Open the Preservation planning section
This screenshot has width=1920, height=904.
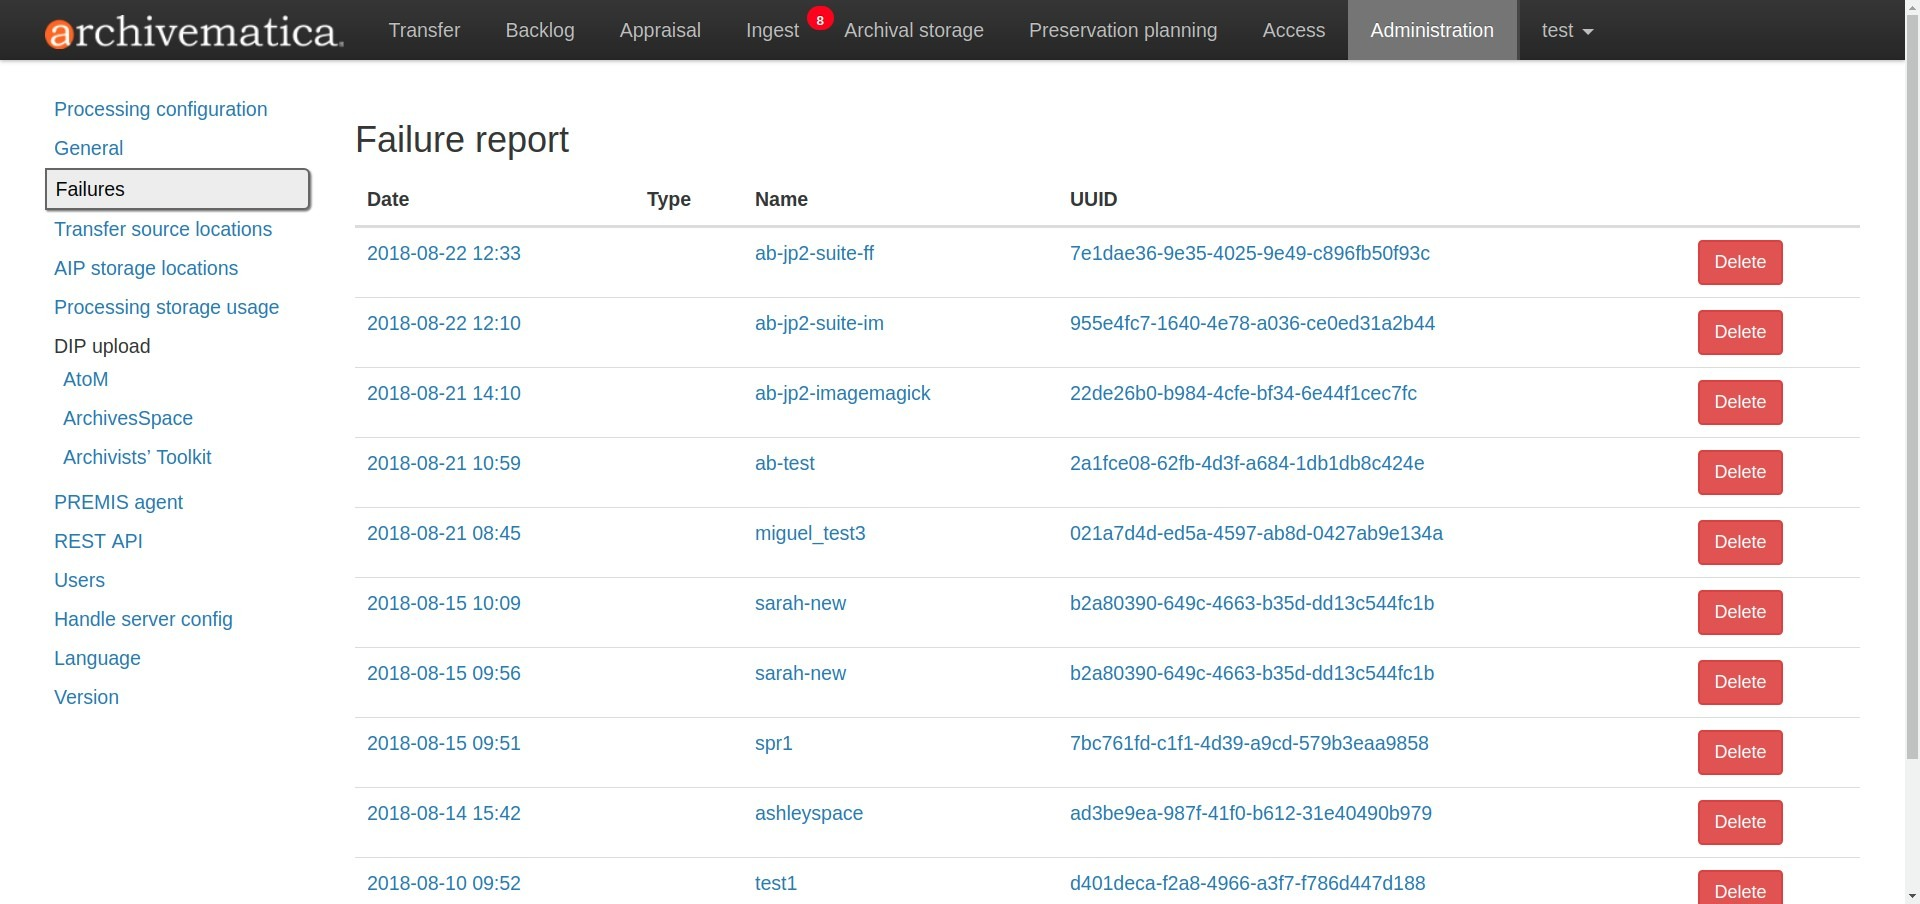(x=1122, y=30)
